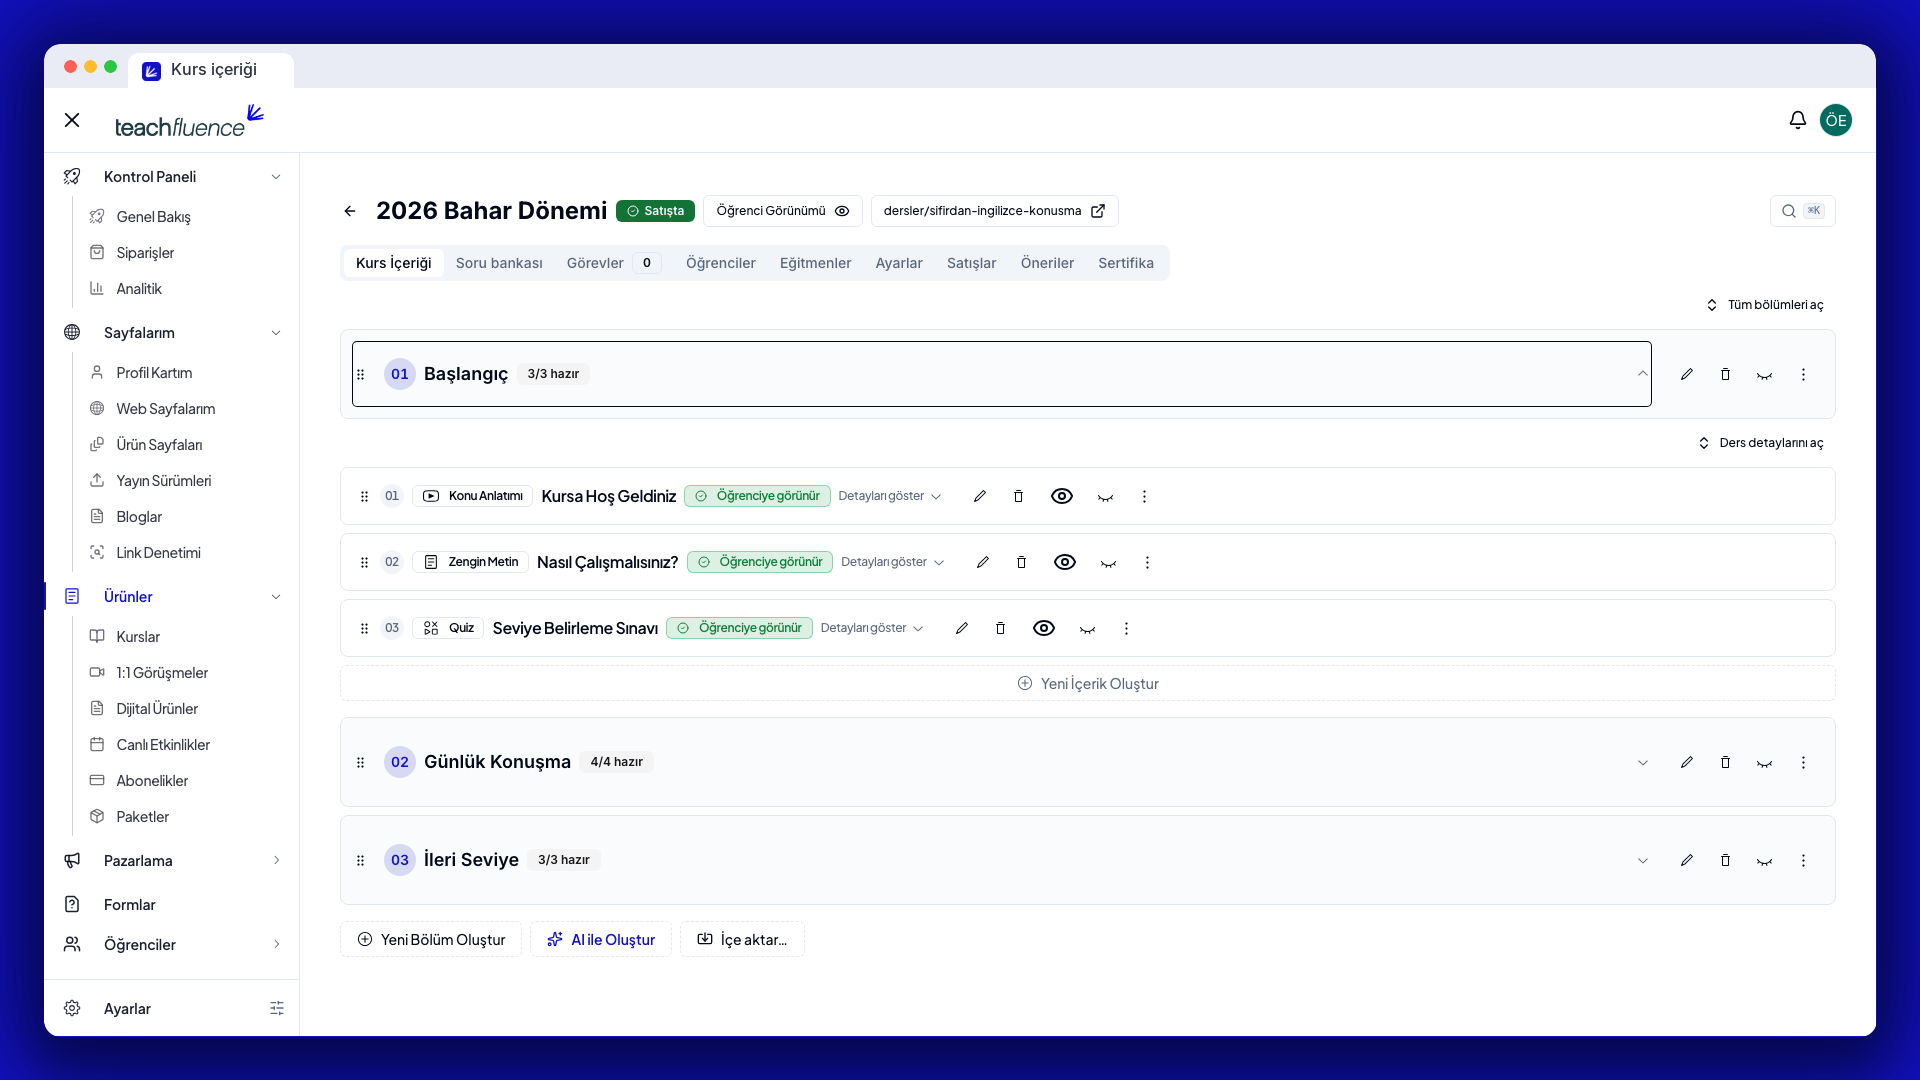Click Ders detaylarını aç
Viewport: 1920px width, 1080px height.
(1761, 443)
